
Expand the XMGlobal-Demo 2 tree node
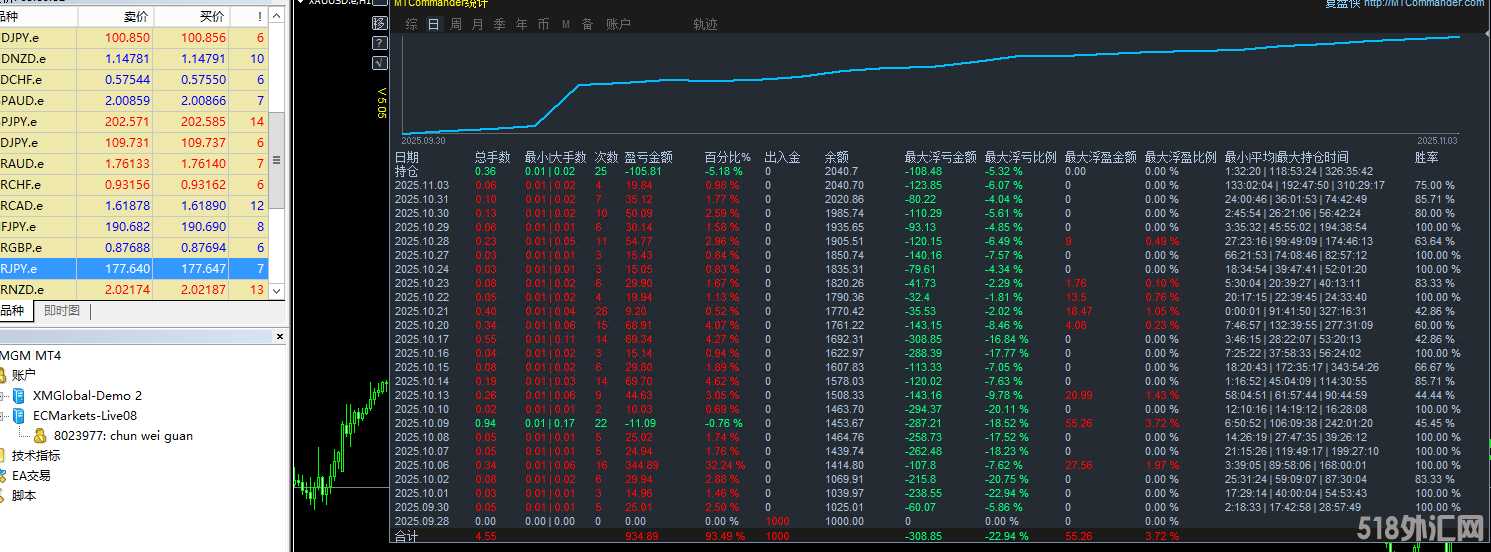click(x=4, y=396)
